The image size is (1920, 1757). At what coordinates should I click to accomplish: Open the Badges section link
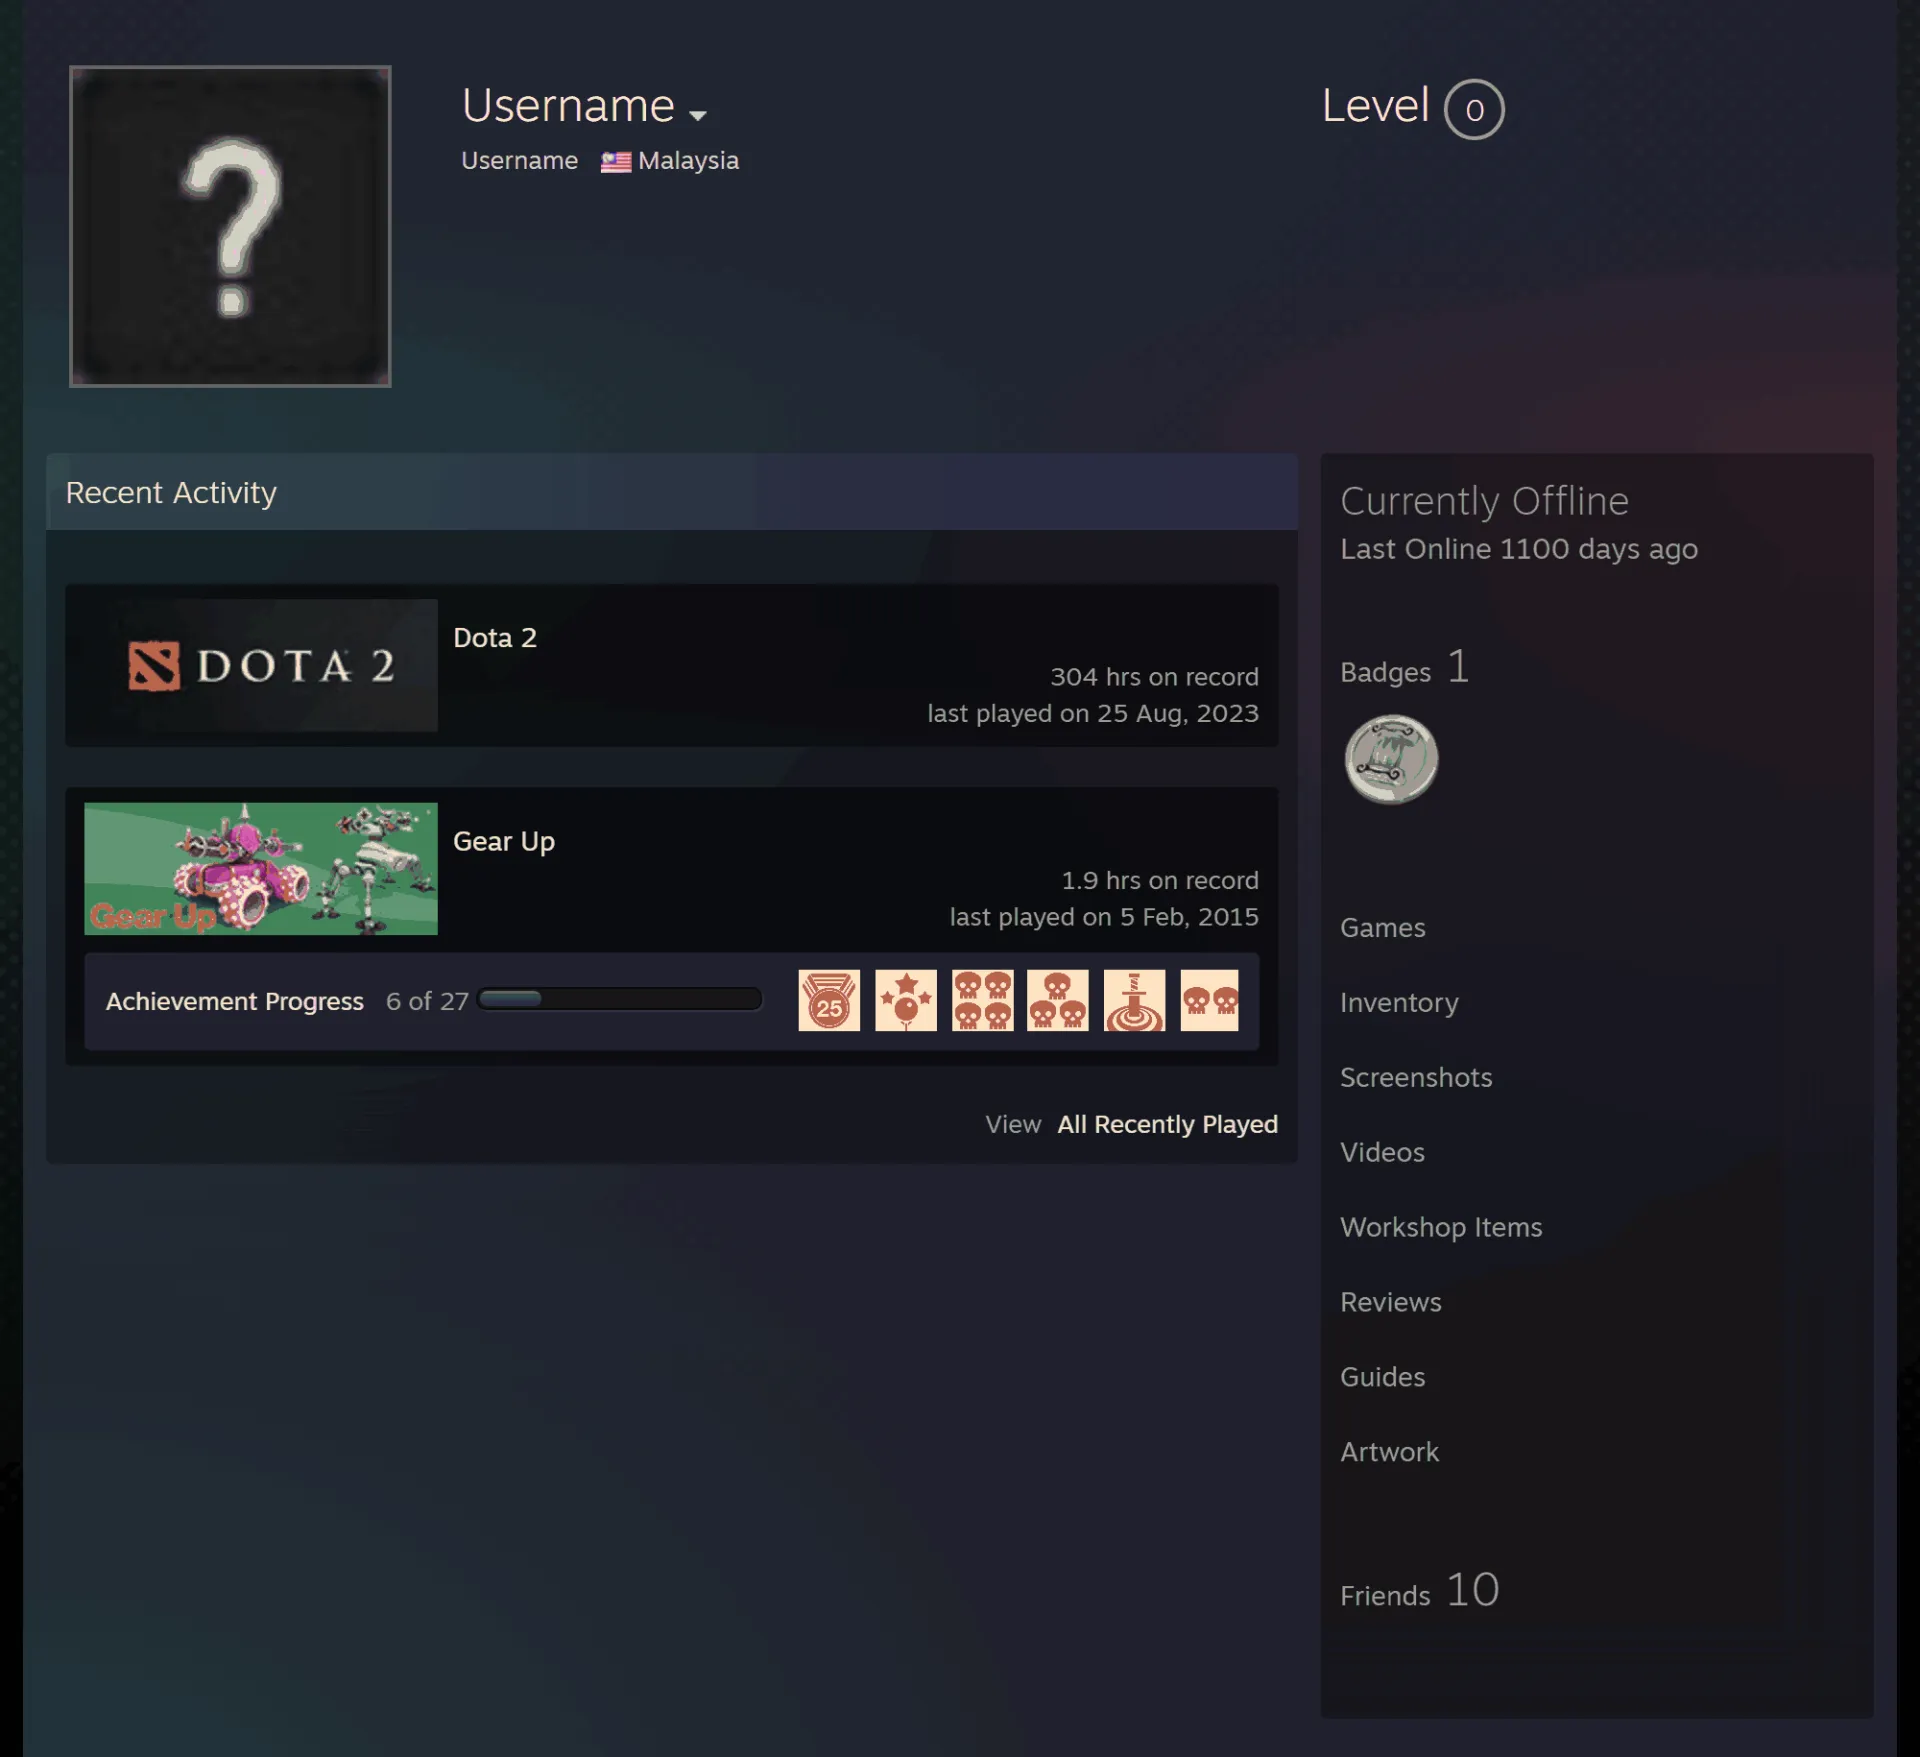coord(1404,668)
